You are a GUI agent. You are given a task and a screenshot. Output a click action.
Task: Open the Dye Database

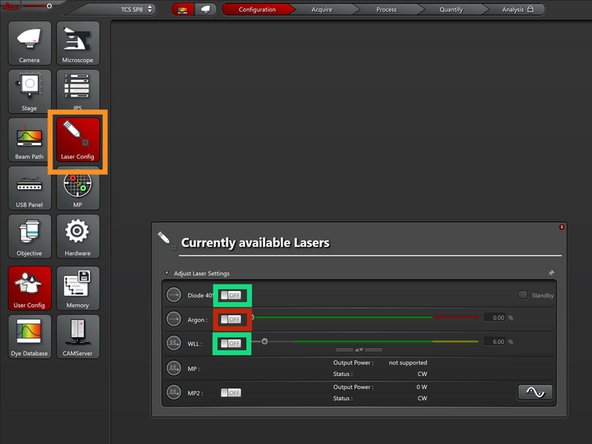tap(29, 337)
